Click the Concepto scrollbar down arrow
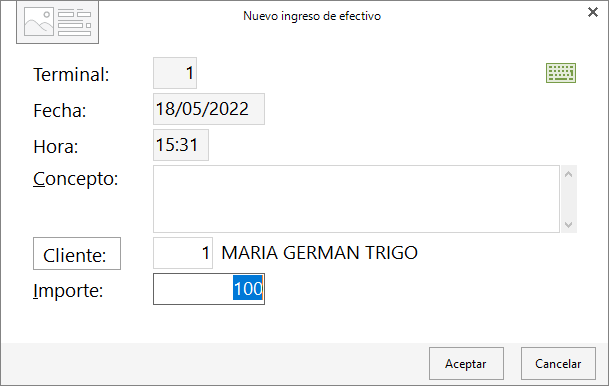 [569, 224]
